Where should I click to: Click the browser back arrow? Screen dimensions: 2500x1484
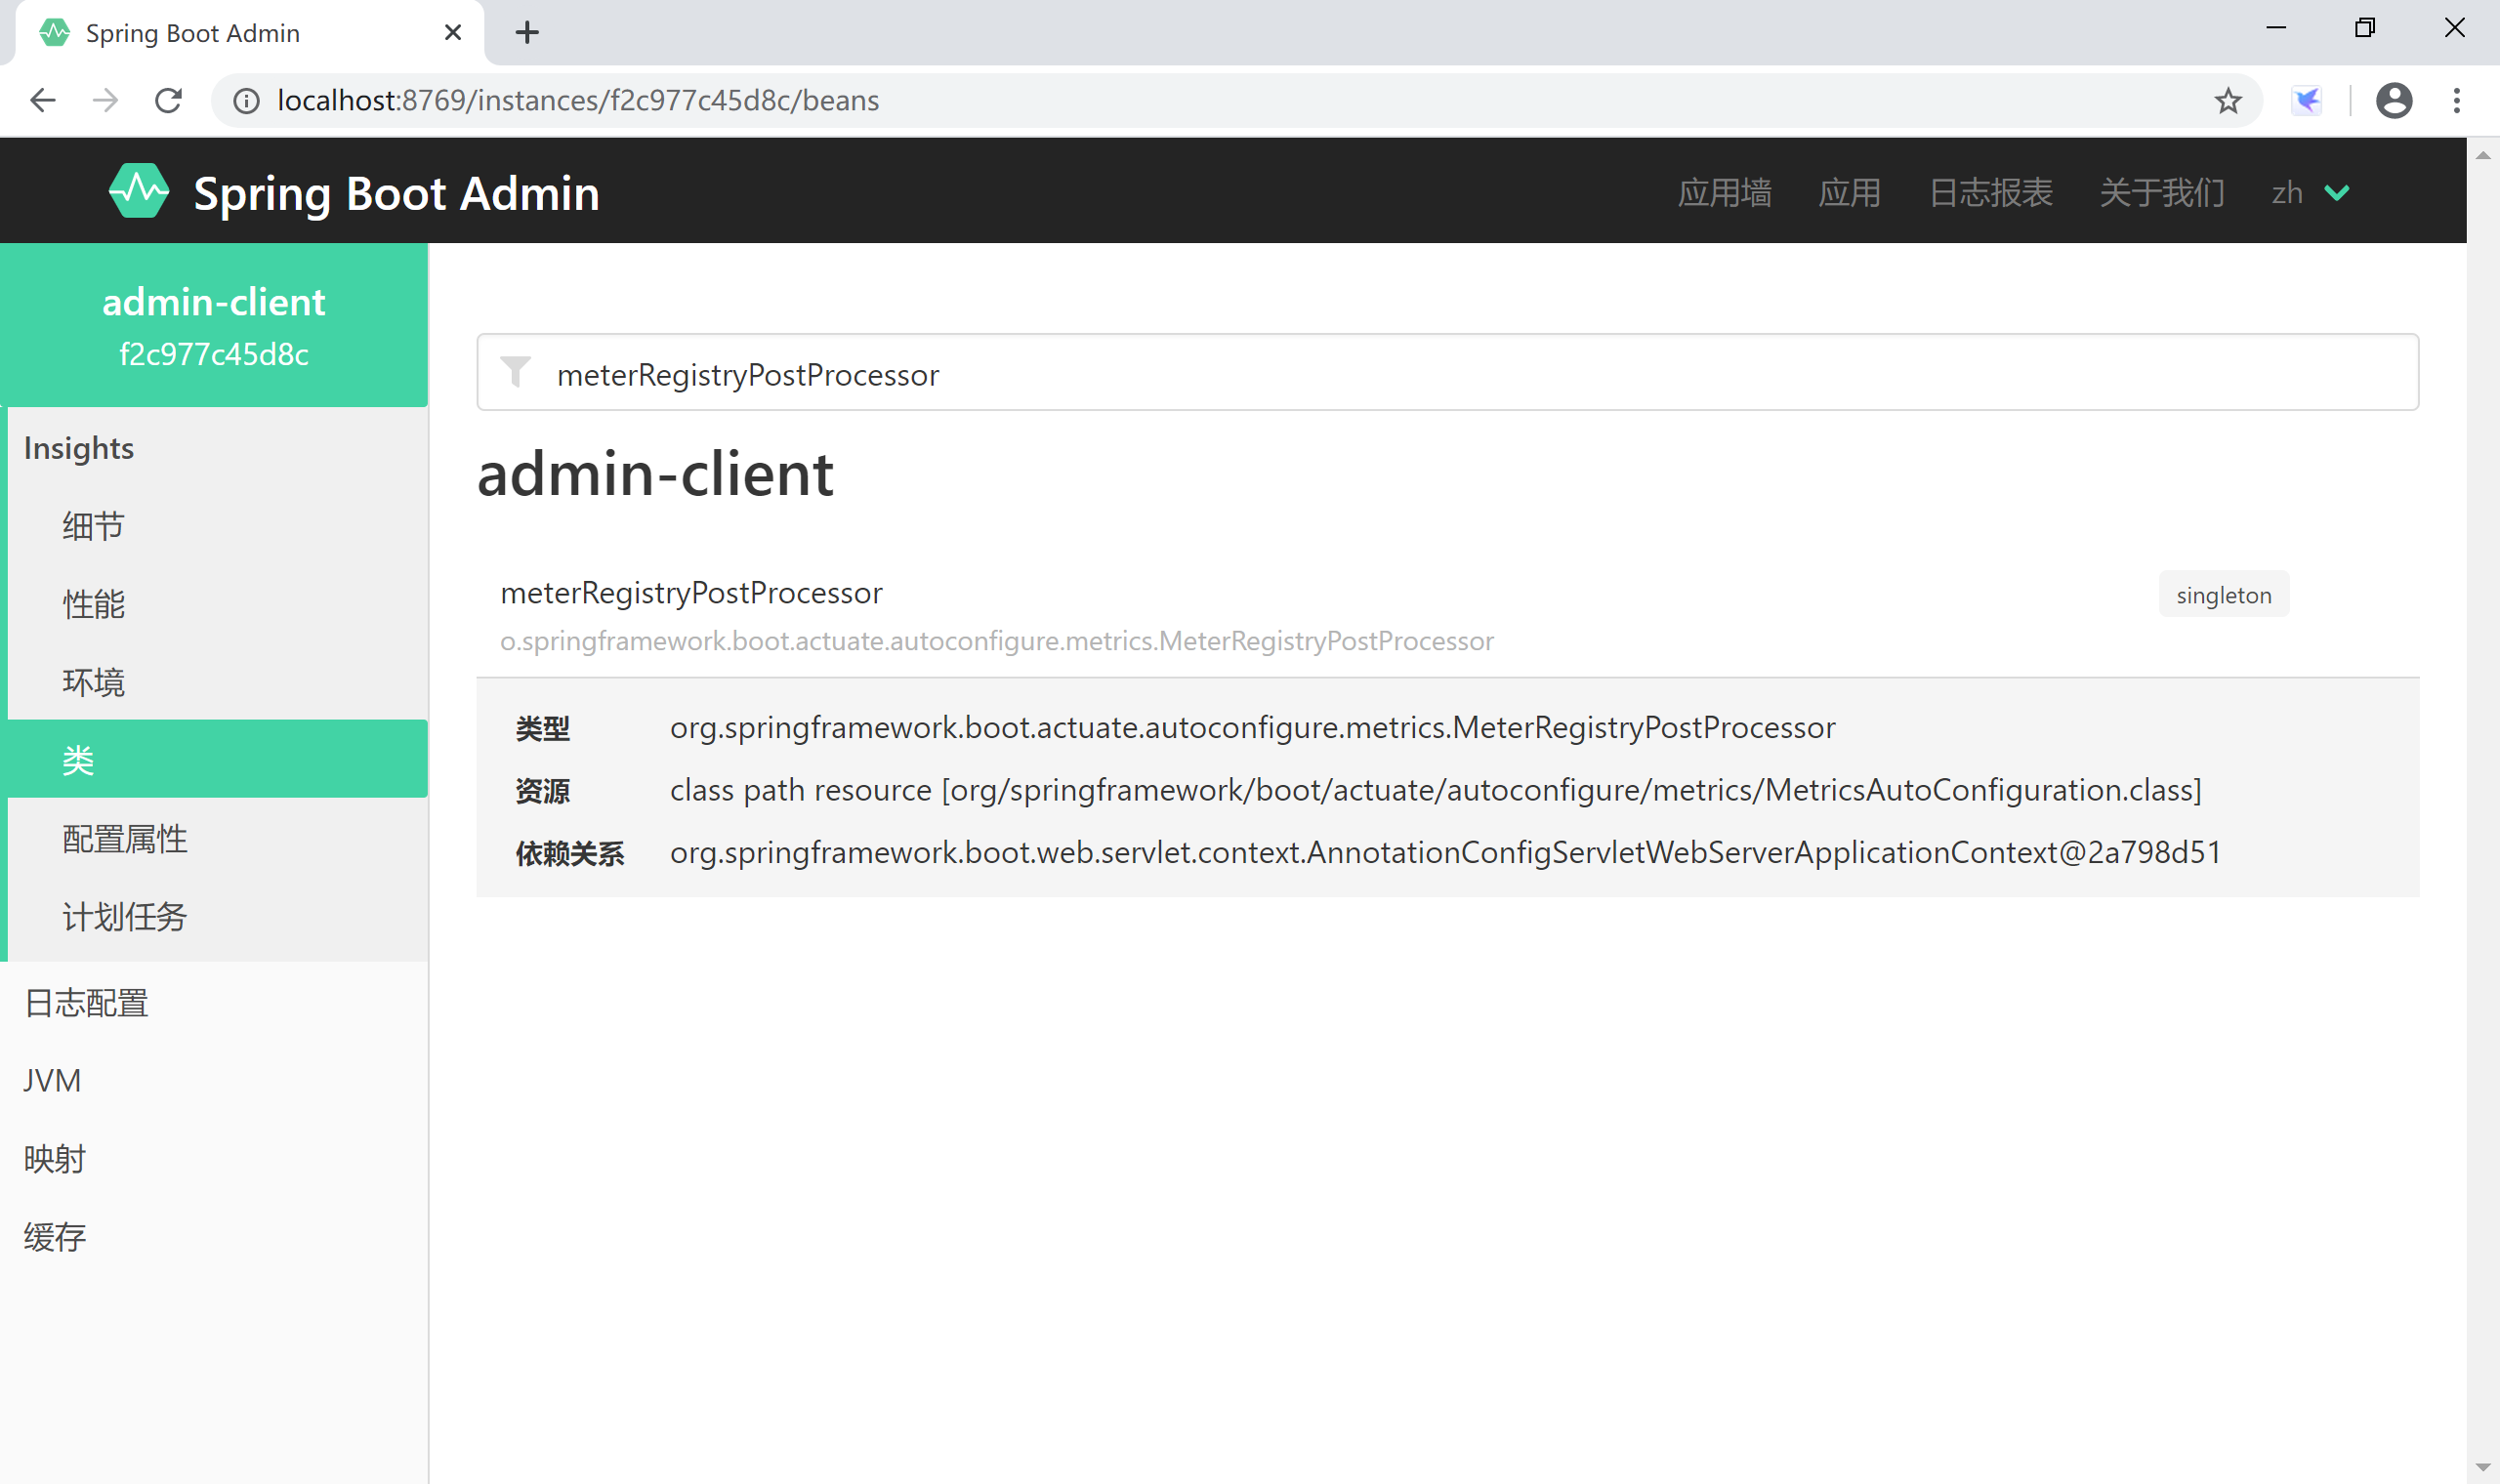point(42,100)
